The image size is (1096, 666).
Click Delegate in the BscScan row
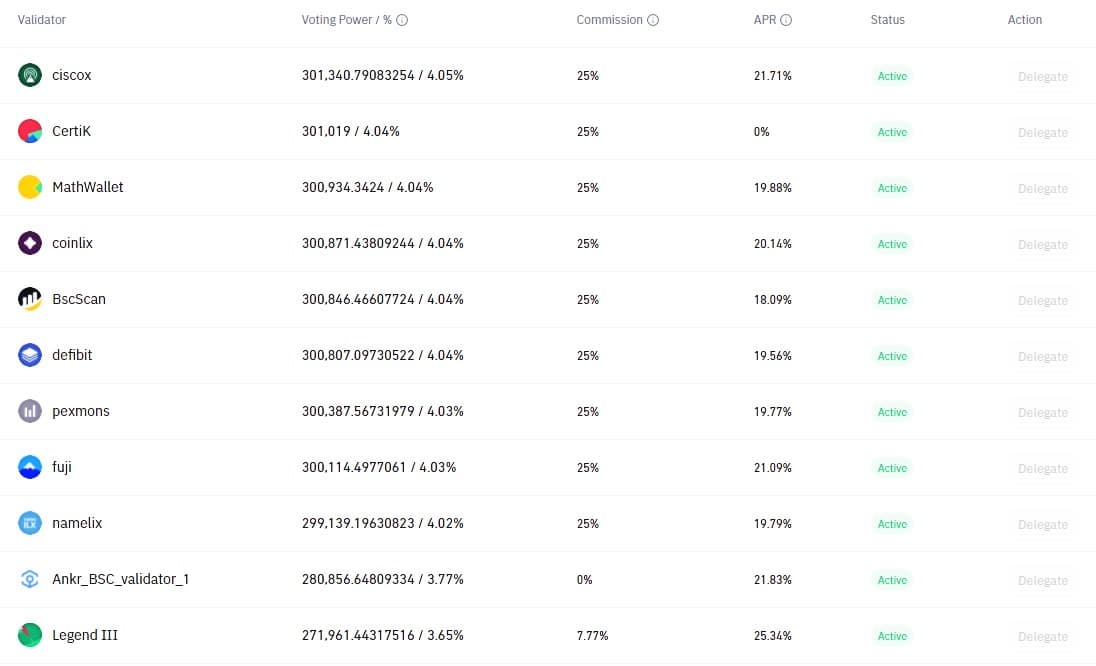tap(1042, 301)
